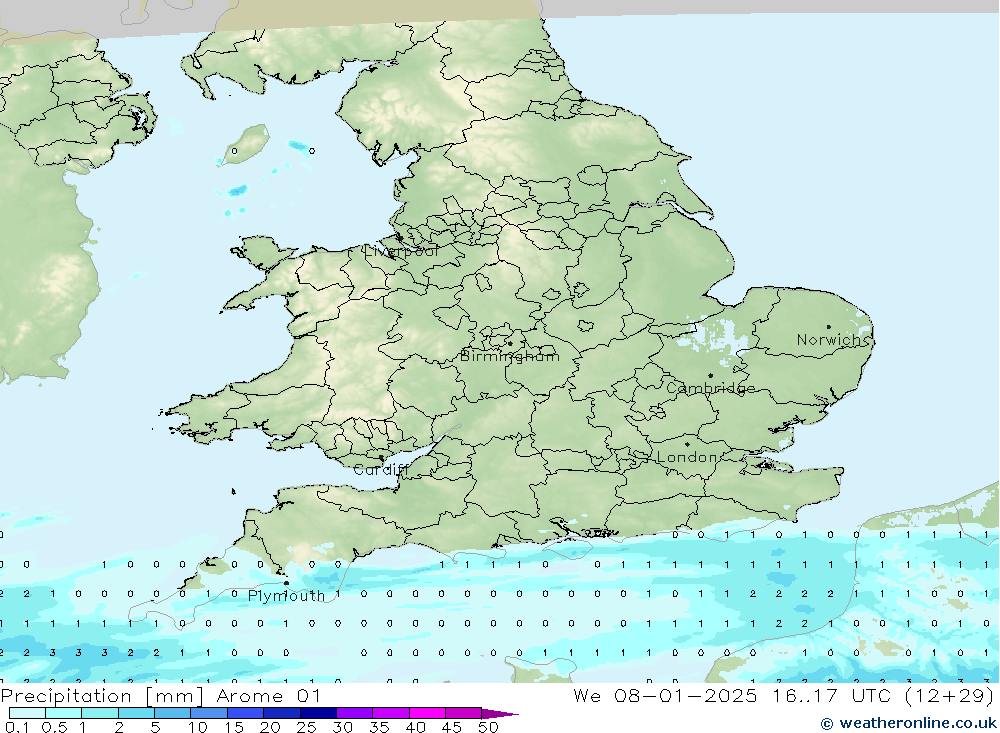
Task: Click the Norwich city dot marker
Action: [828, 327]
